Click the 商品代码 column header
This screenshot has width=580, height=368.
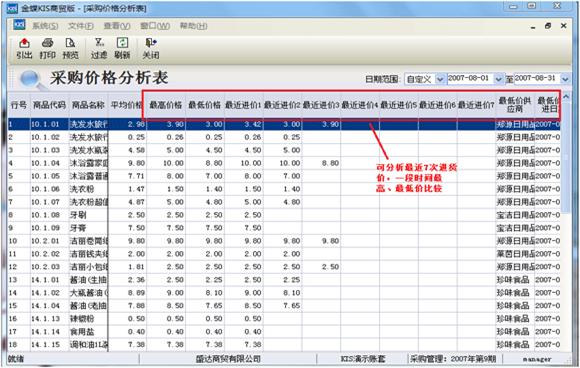(x=49, y=105)
